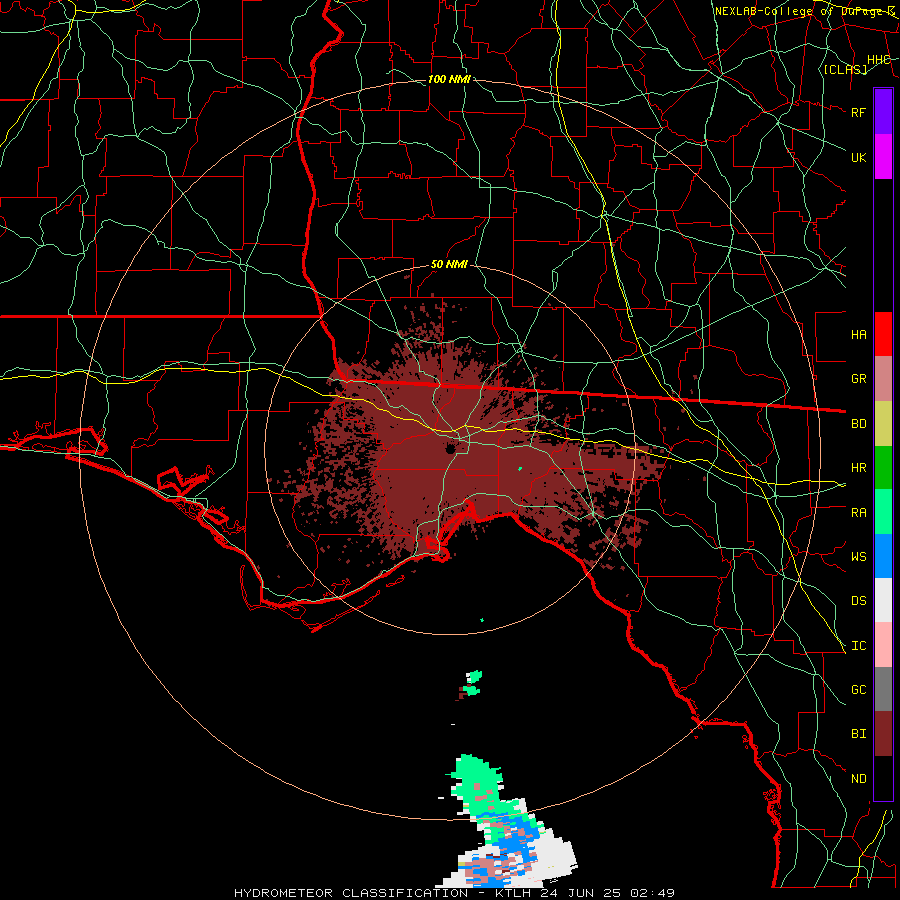Click the 100 NMI range ring label
900x900 pixels.
tap(449, 79)
